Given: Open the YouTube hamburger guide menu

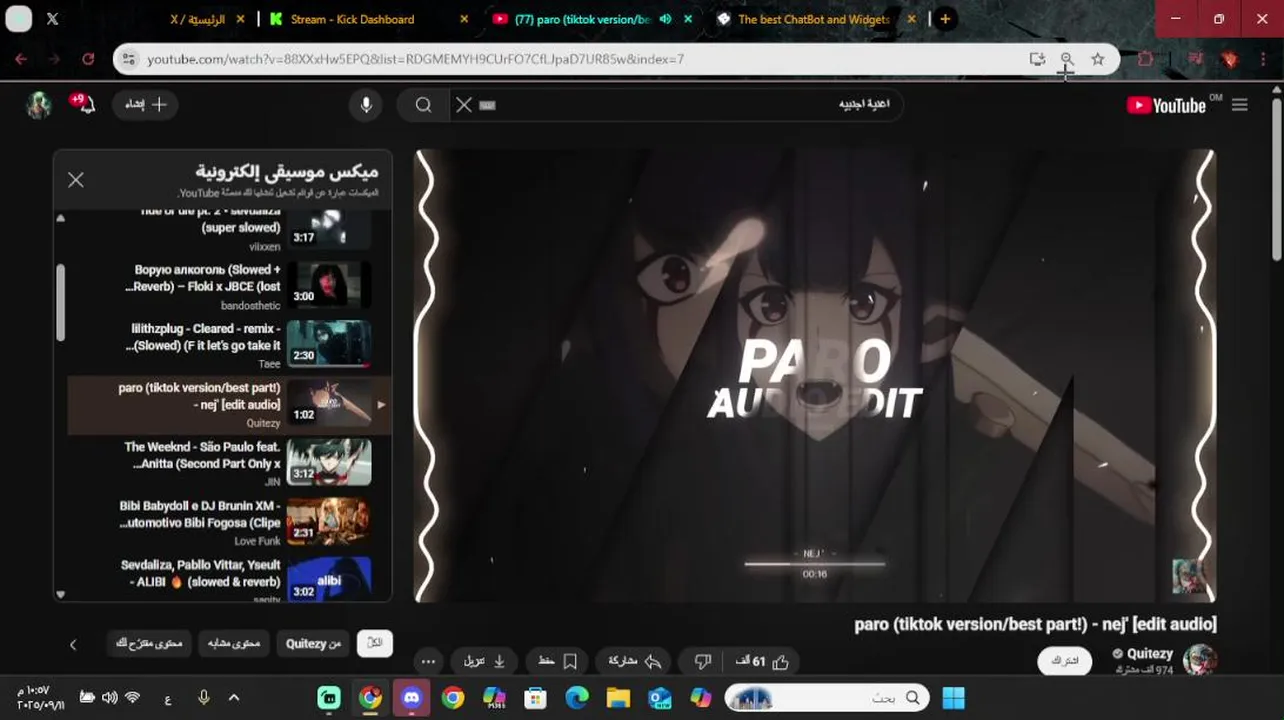Looking at the screenshot, I should click(1239, 105).
